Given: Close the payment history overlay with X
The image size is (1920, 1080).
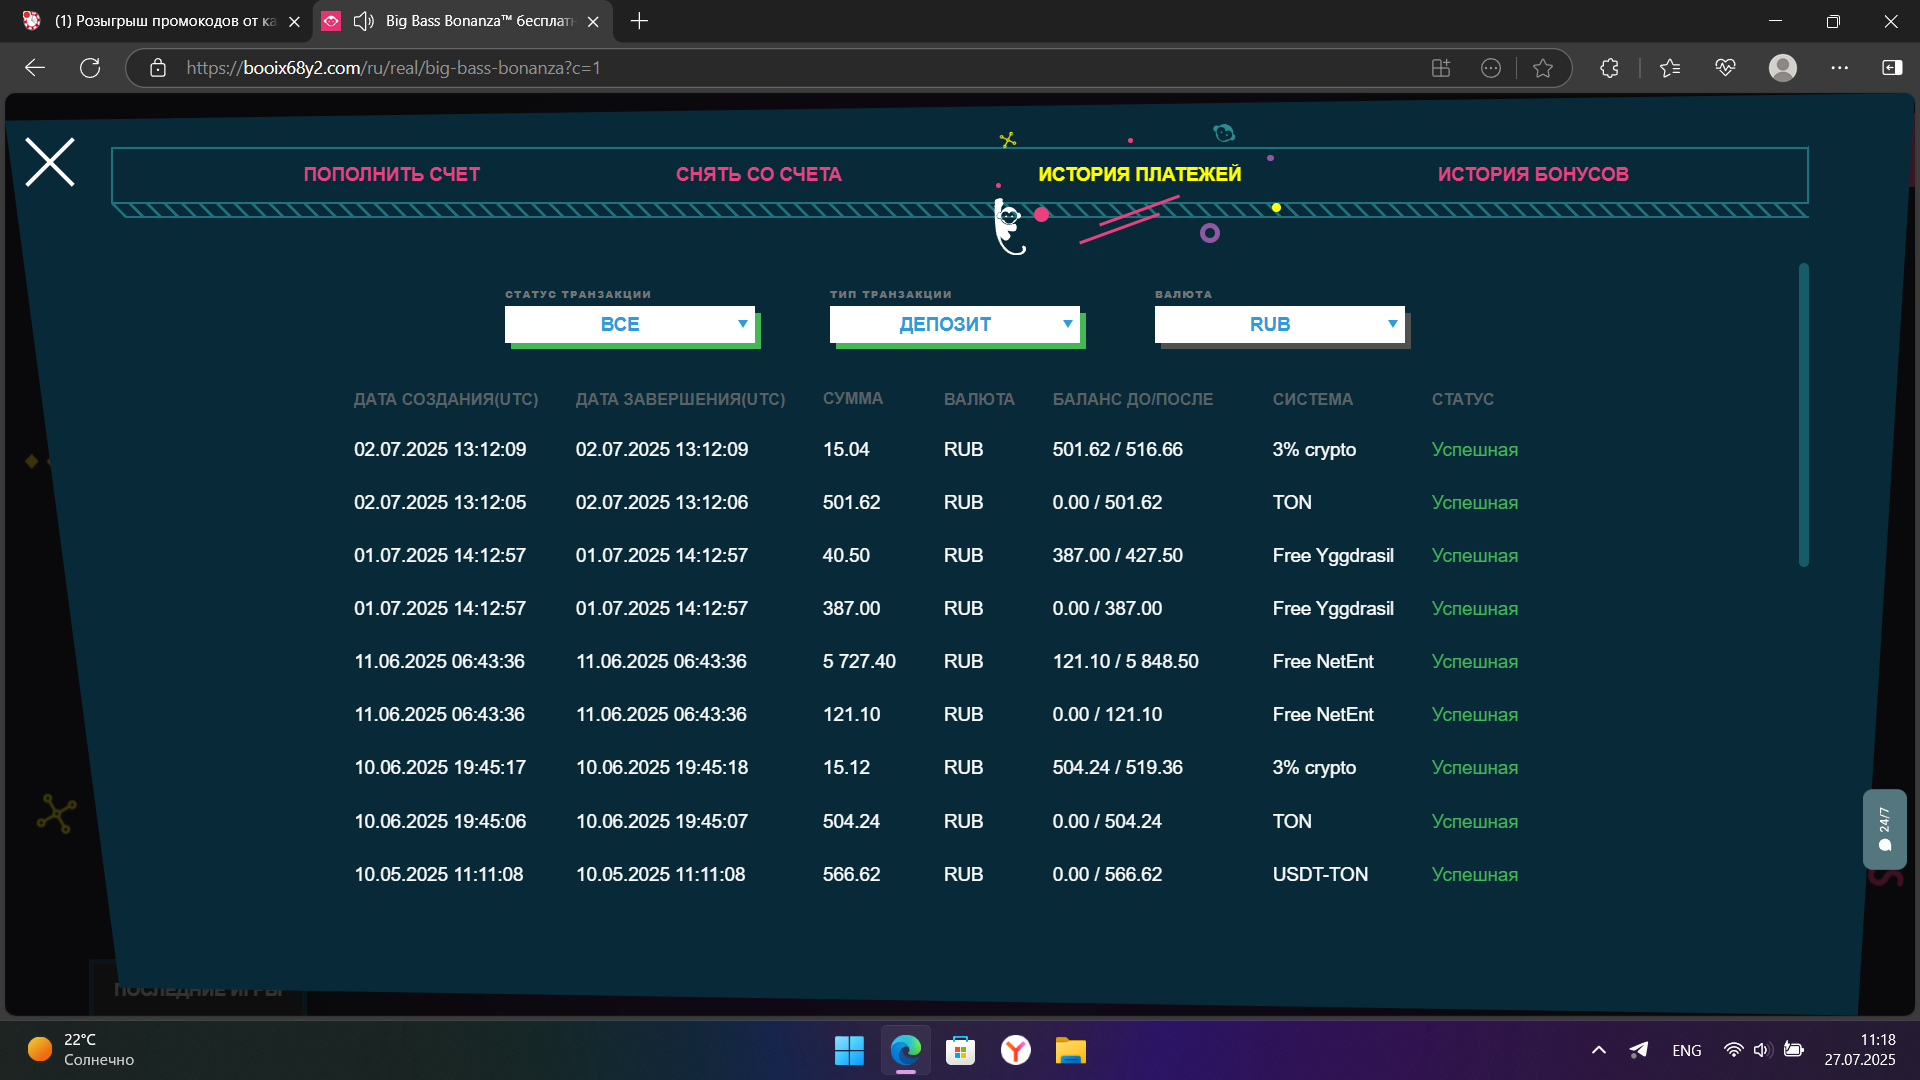Looking at the screenshot, I should tap(50, 162).
